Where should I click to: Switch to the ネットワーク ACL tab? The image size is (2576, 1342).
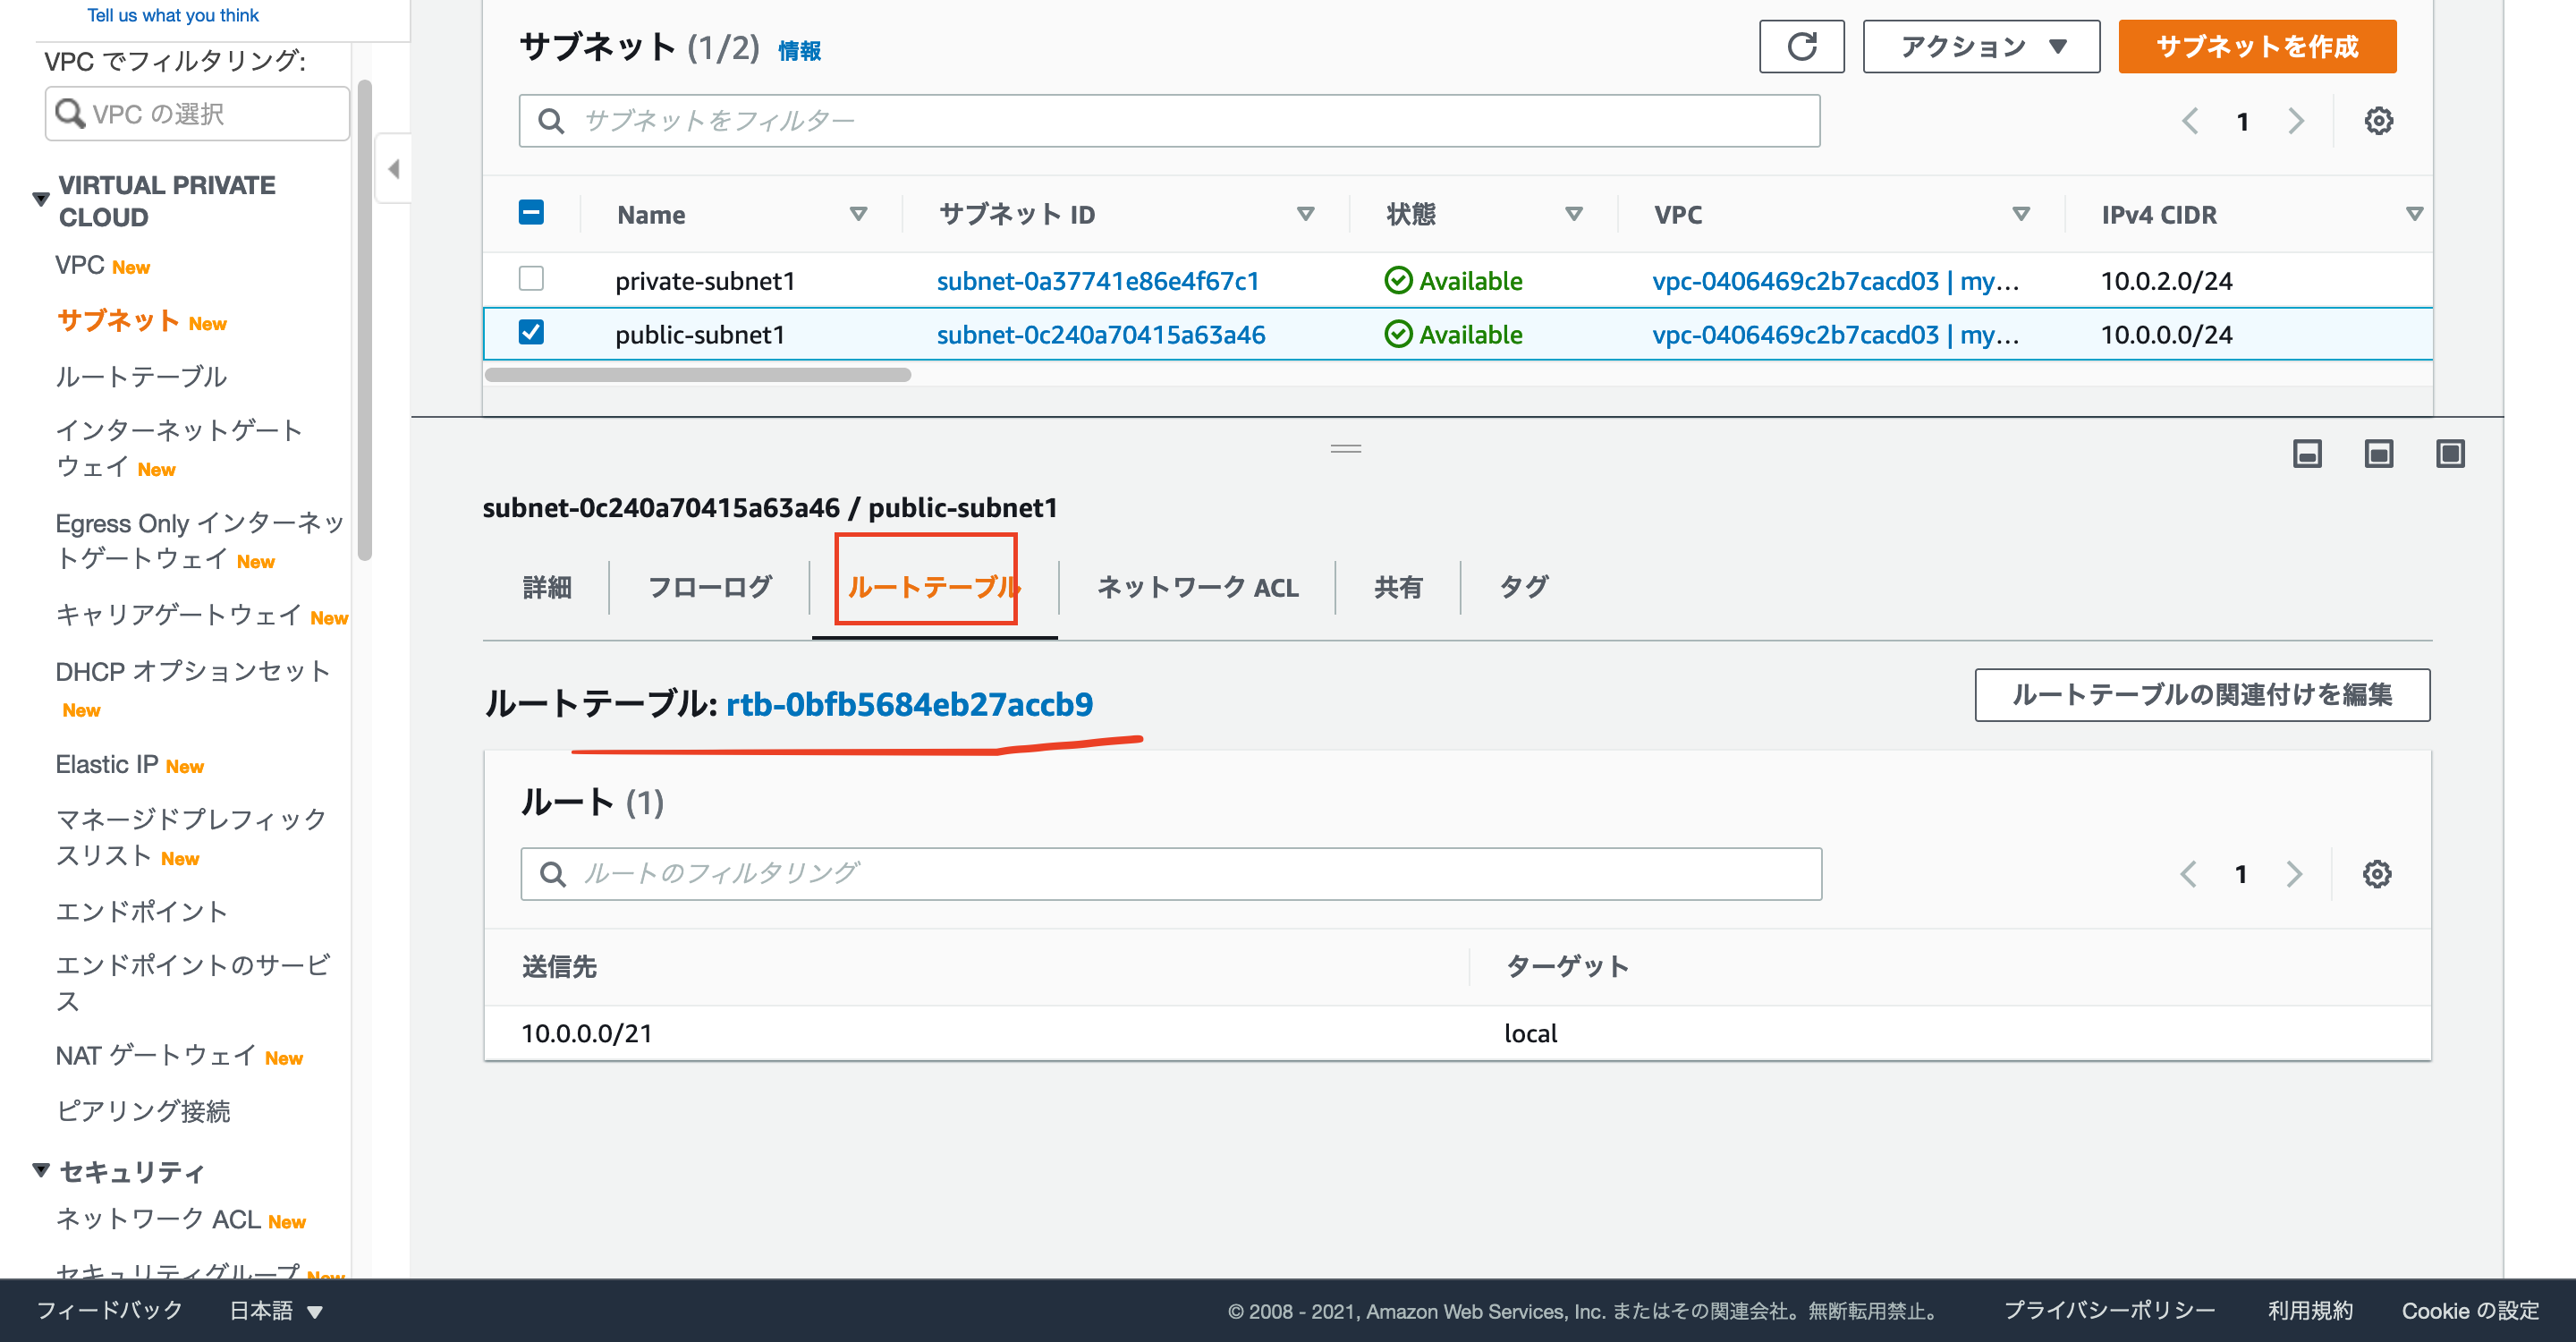click(x=1197, y=587)
